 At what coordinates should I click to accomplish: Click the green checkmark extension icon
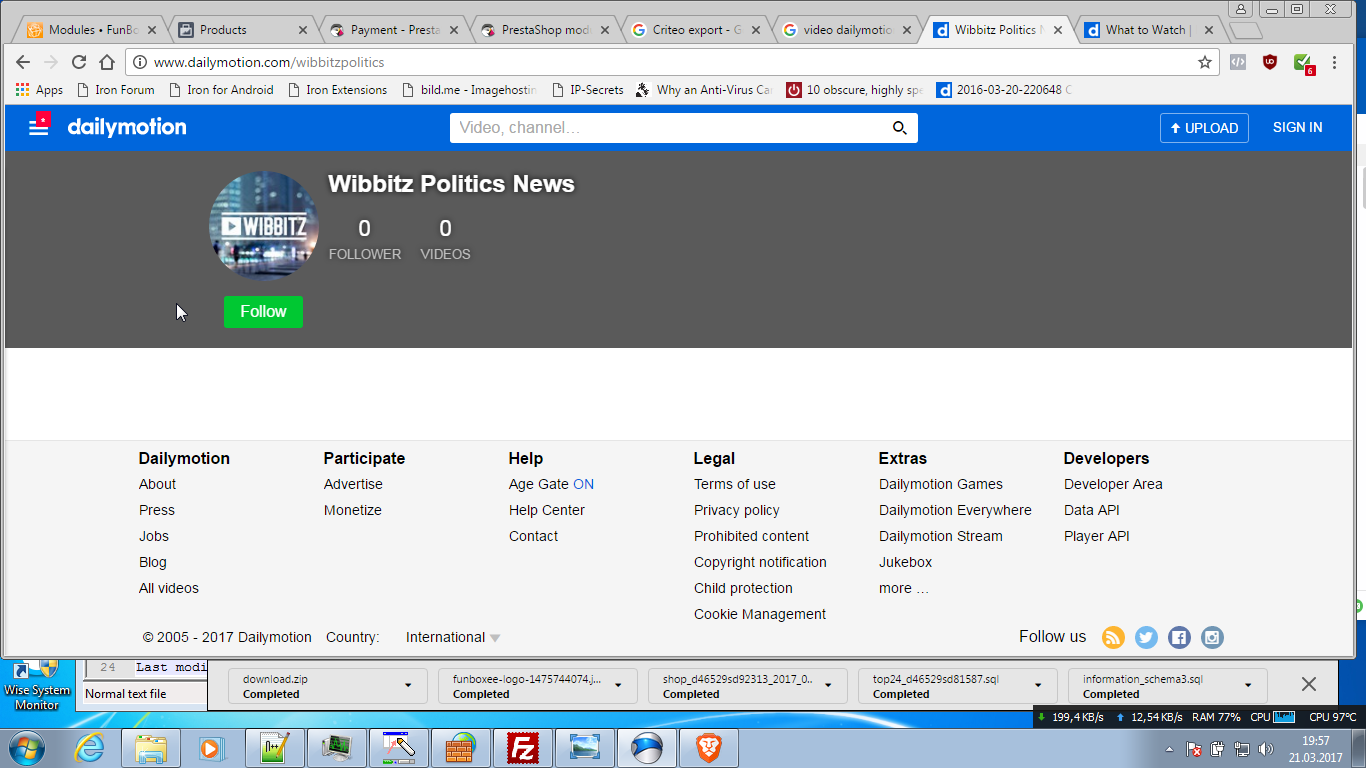tap(1303, 63)
